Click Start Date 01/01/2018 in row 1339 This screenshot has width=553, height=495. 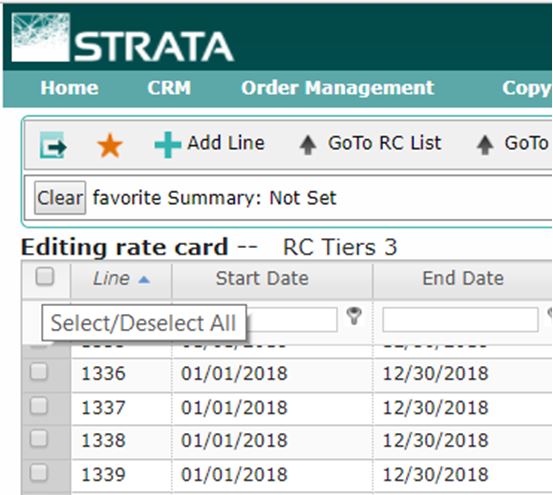pos(234,474)
